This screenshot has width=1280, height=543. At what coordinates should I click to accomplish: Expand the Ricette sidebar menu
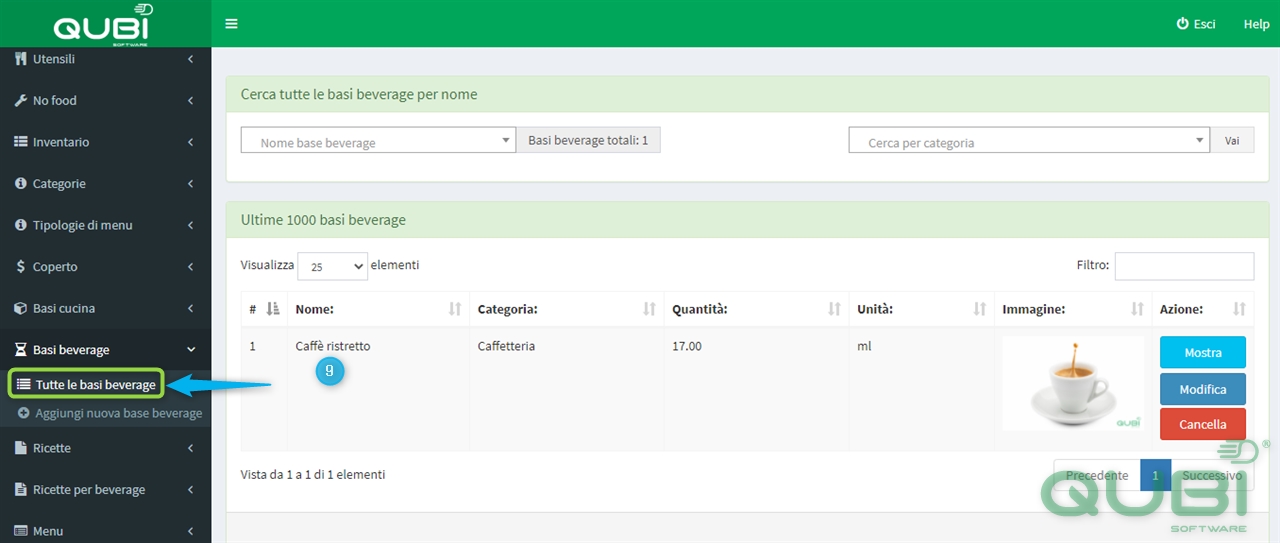click(x=105, y=448)
